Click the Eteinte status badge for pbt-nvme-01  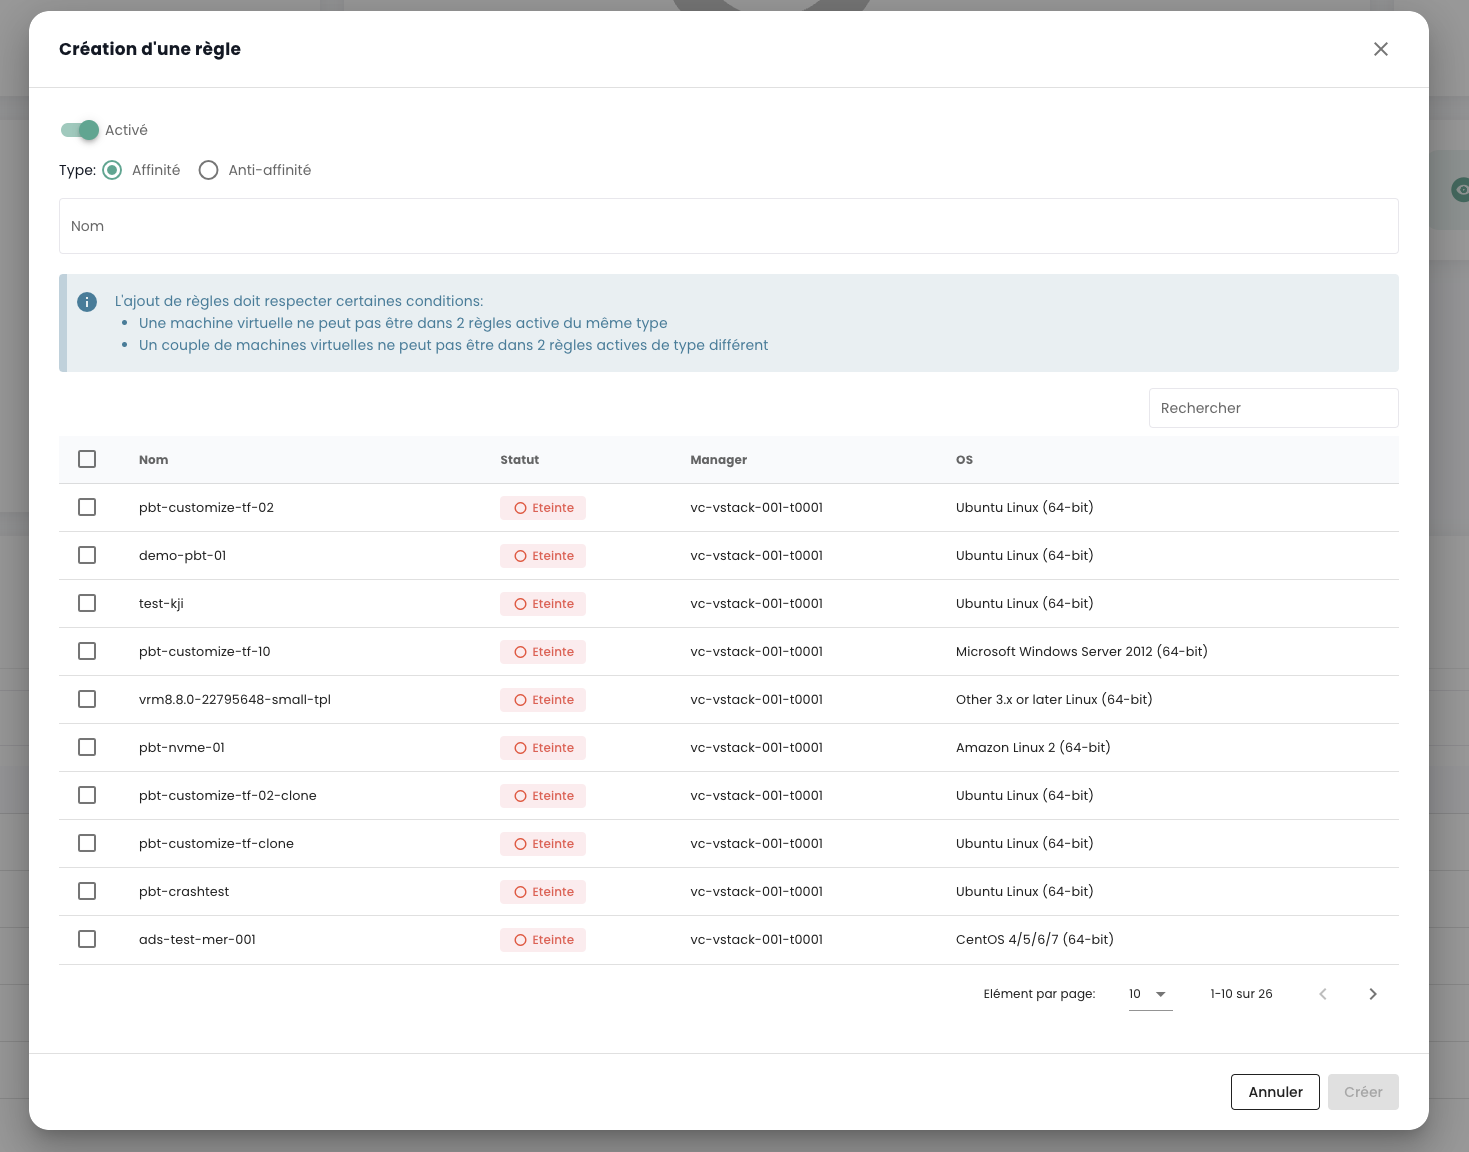coord(543,748)
